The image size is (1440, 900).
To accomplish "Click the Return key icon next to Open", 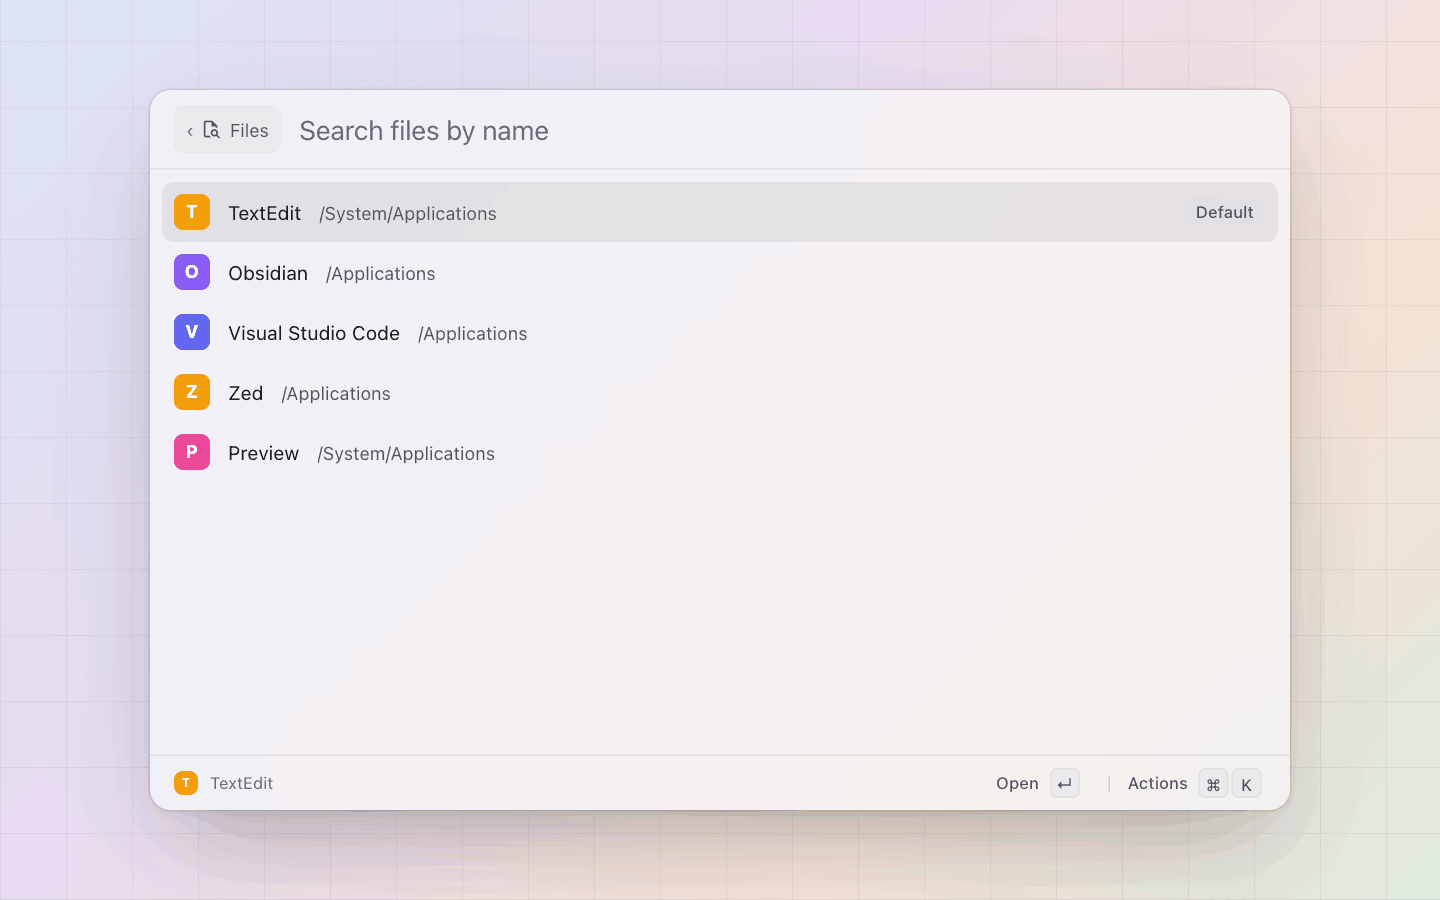I will pos(1065,783).
